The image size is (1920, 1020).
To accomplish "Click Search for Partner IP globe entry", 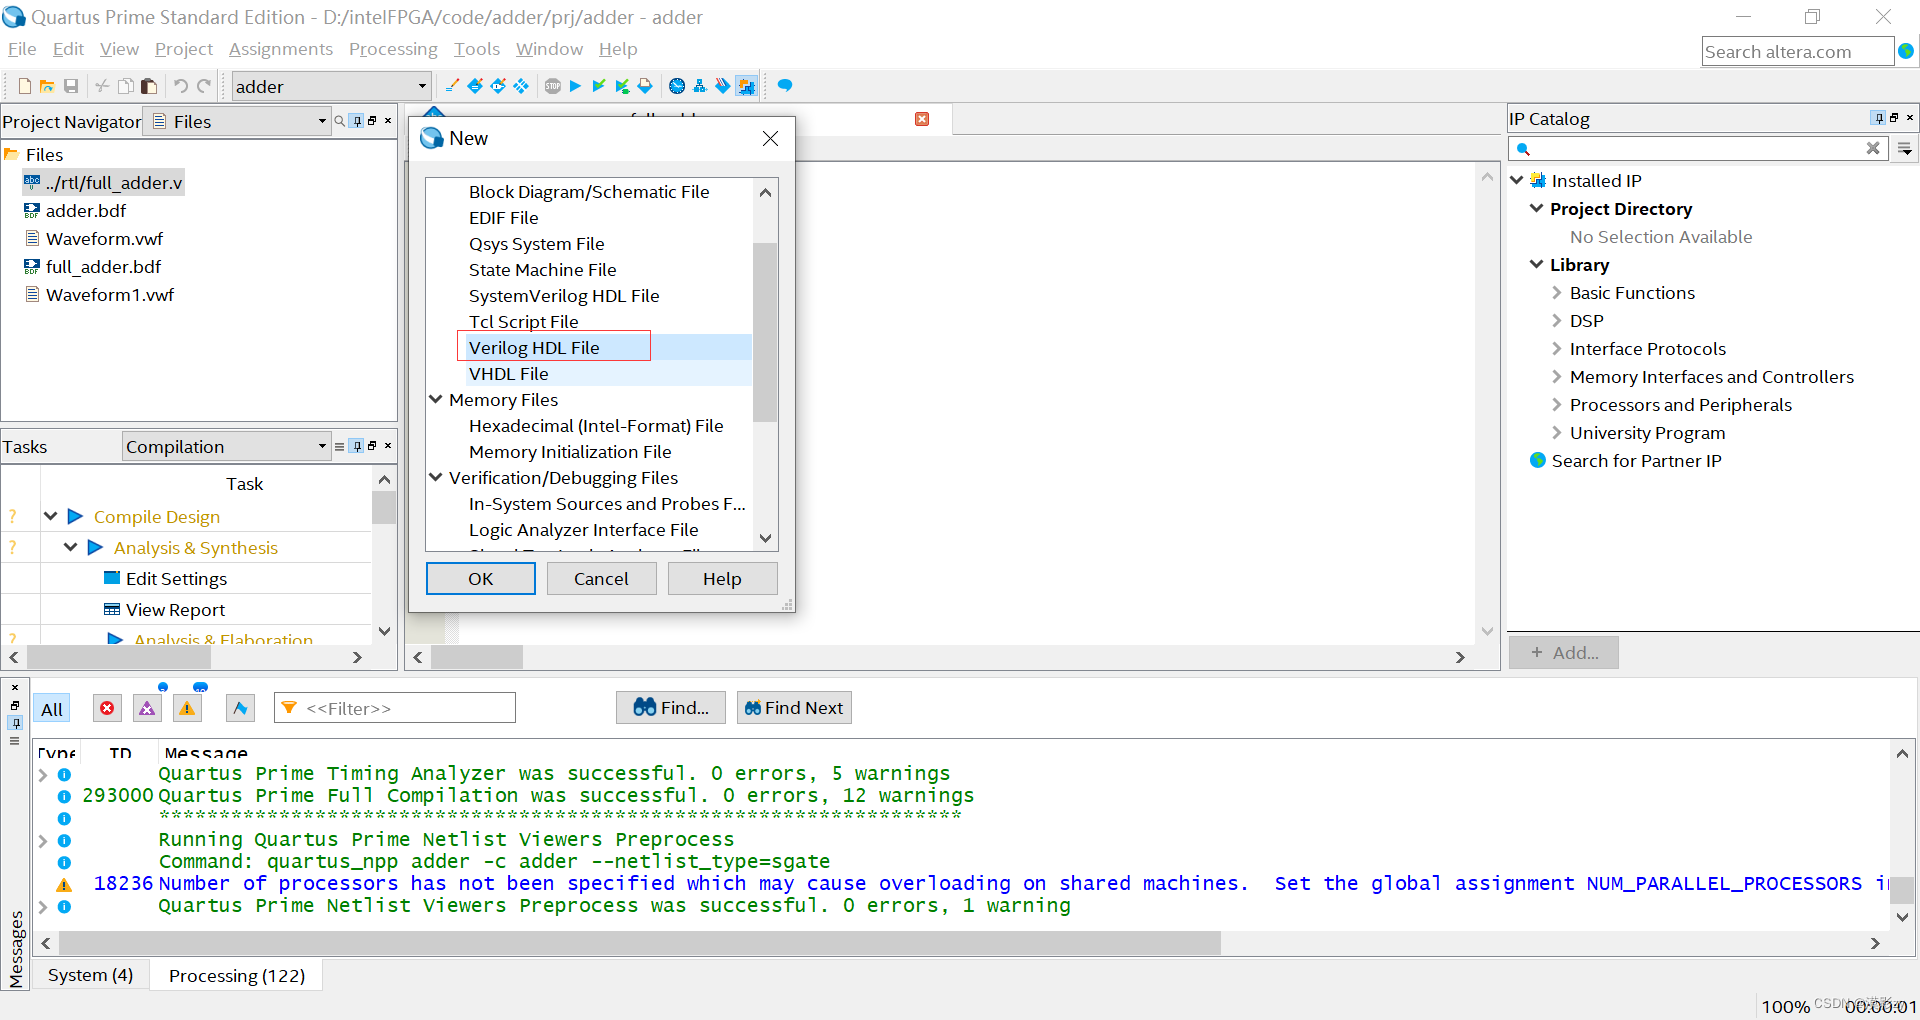I will (1626, 461).
